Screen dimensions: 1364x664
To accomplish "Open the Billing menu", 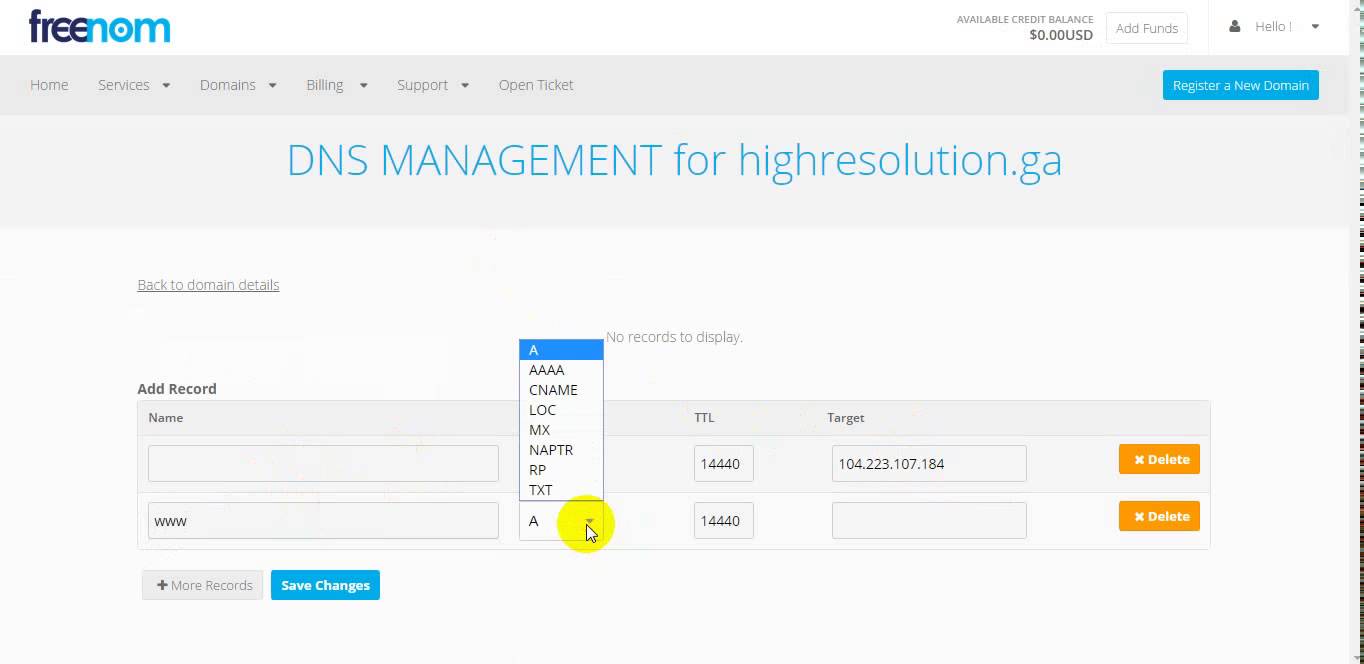I will click(x=337, y=85).
